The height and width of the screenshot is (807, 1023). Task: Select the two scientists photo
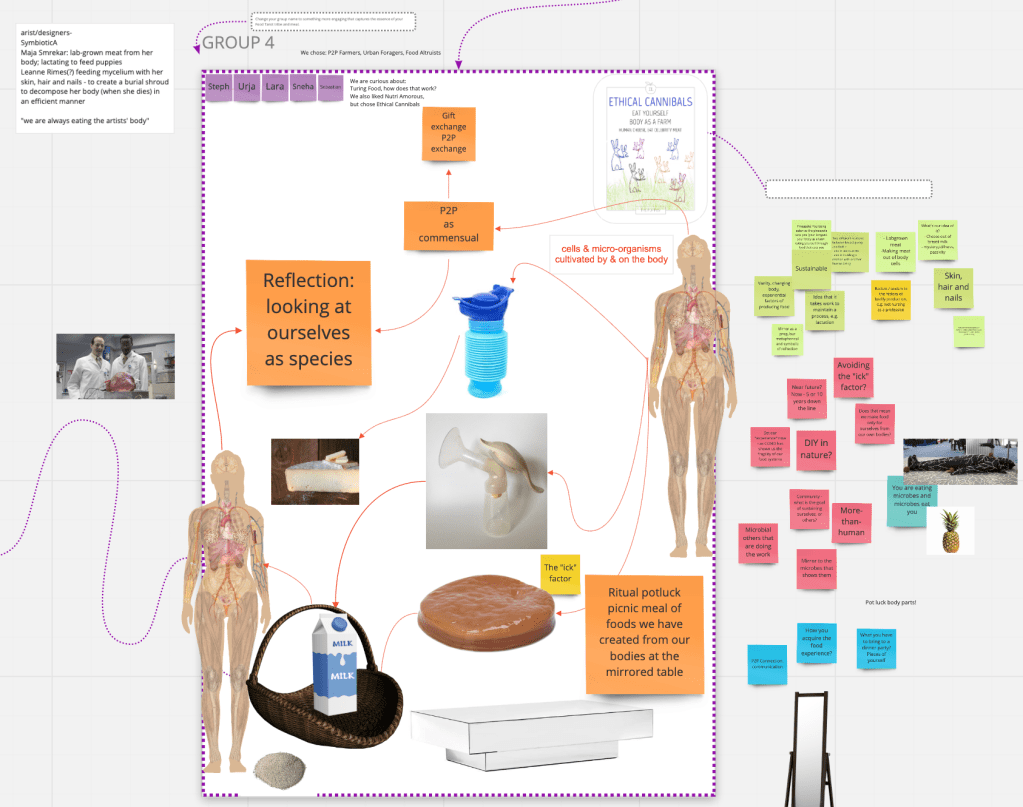116,366
